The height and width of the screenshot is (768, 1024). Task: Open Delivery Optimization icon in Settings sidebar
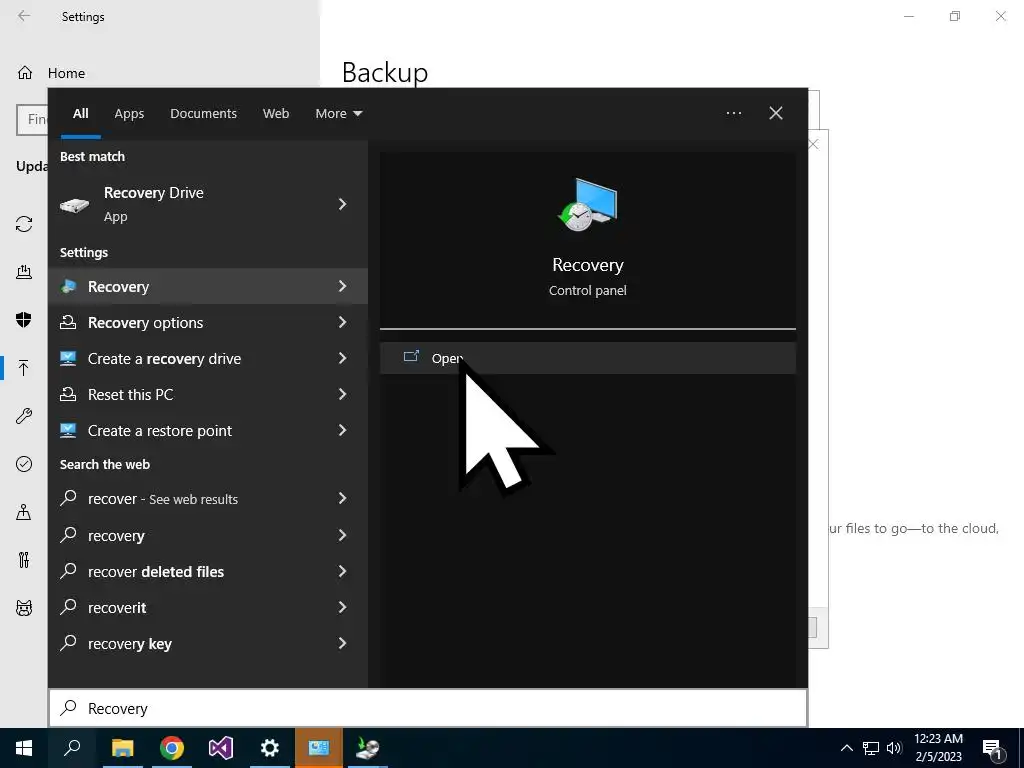coord(24,272)
